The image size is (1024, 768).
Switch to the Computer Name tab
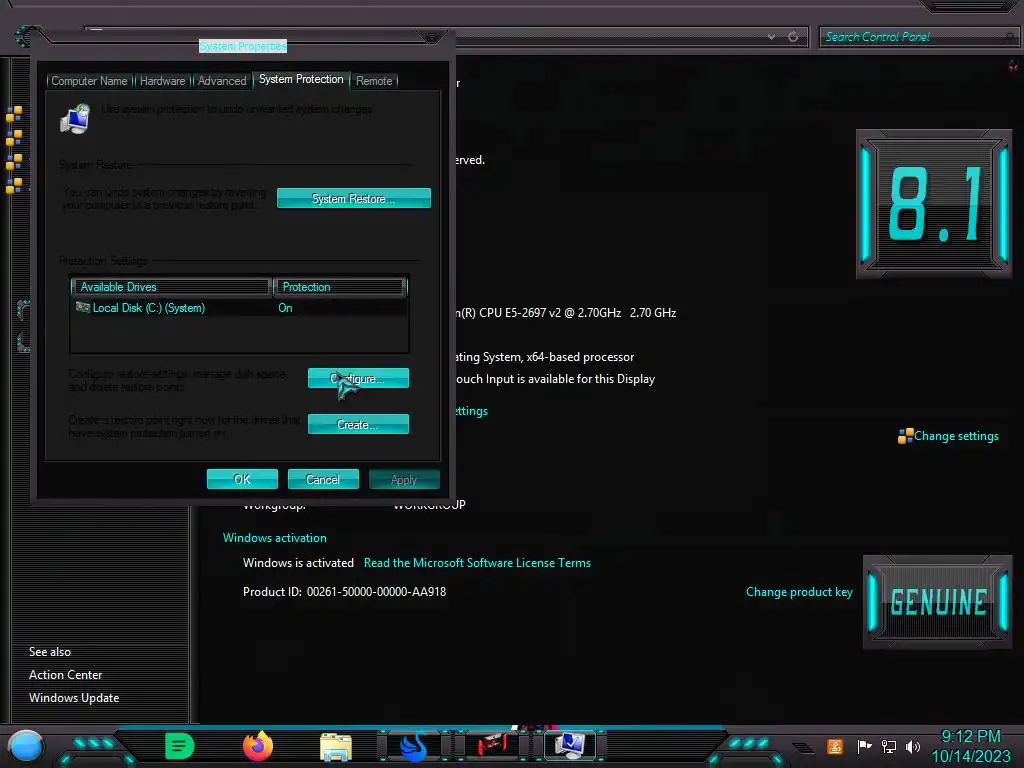(x=89, y=81)
